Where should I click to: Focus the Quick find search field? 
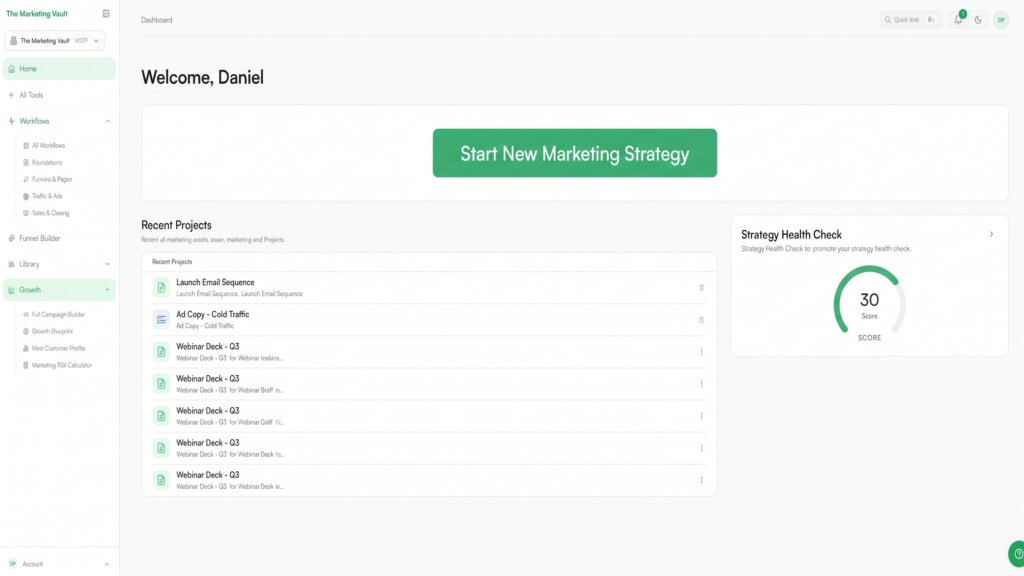tap(911, 20)
